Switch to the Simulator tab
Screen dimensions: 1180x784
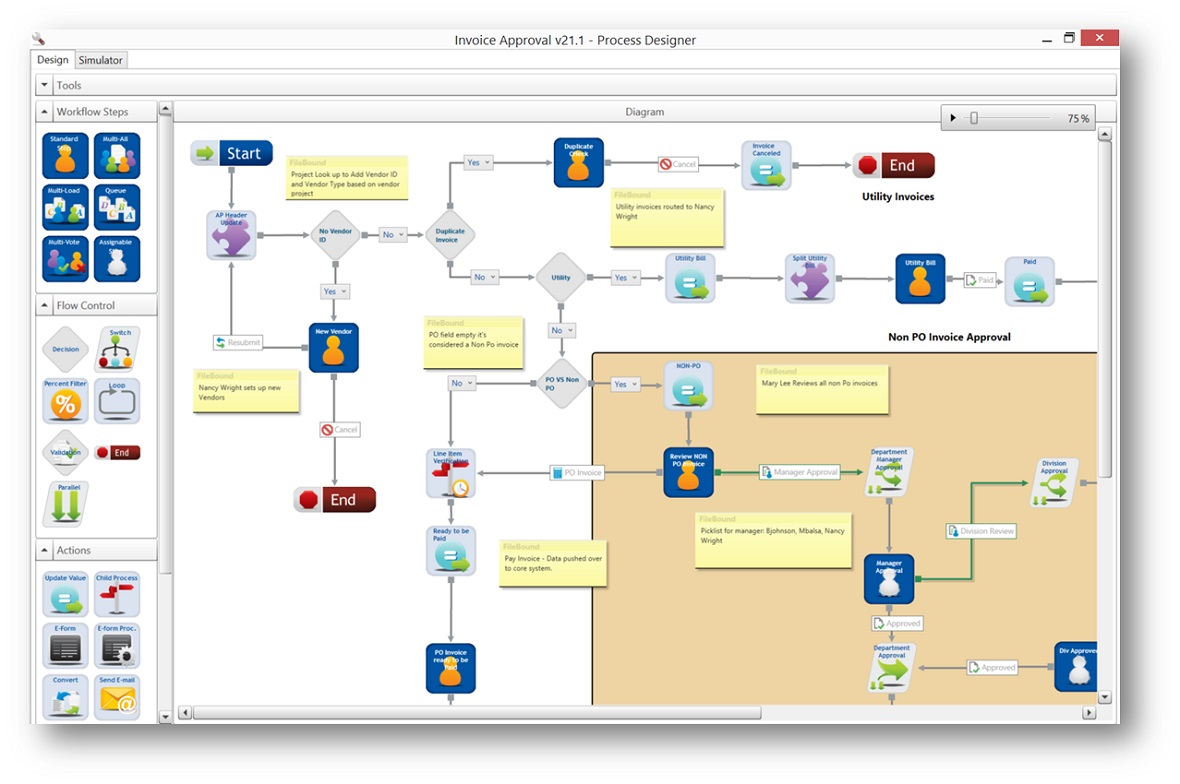click(100, 60)
